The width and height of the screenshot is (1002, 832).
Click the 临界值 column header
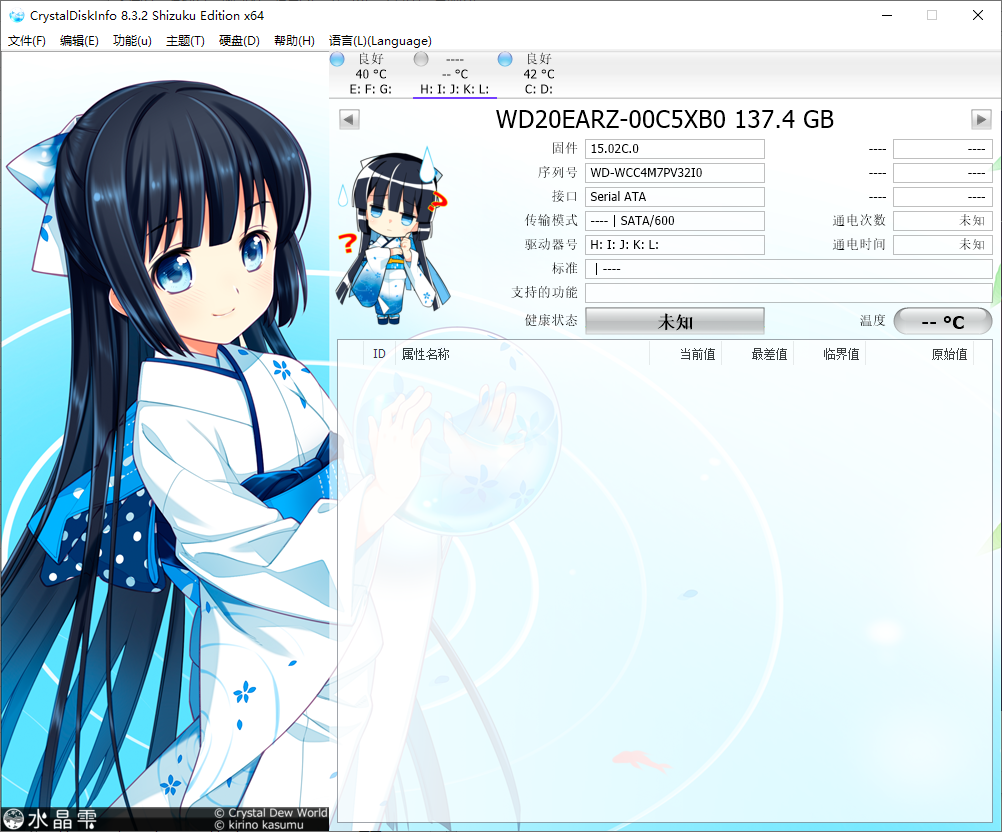click(x=829, y=354)
